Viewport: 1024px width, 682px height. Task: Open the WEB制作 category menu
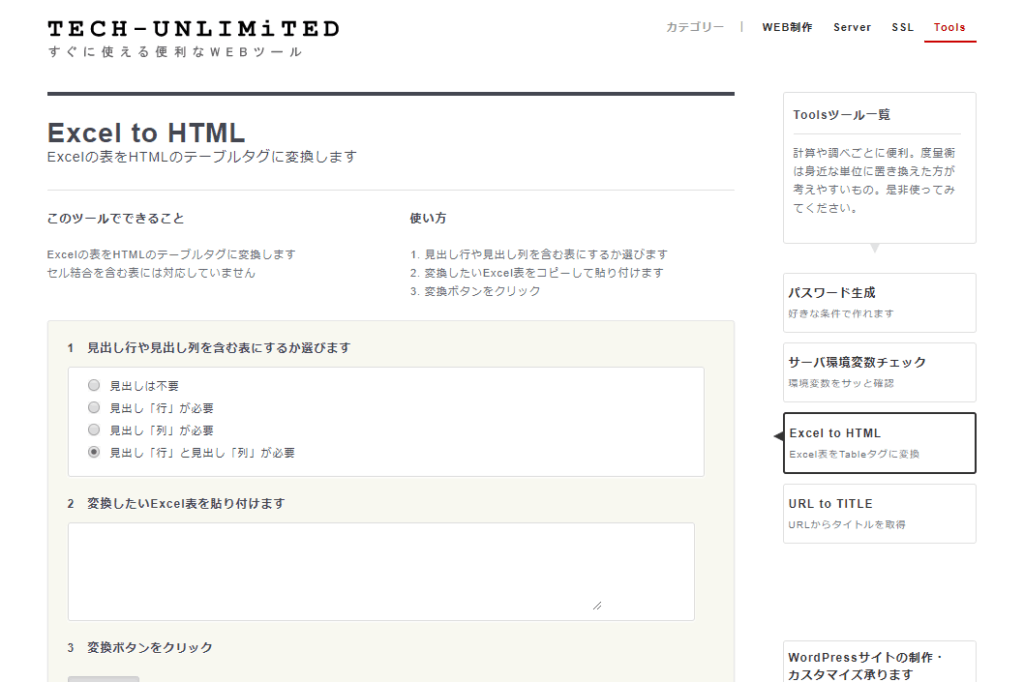tap(787, 27)
